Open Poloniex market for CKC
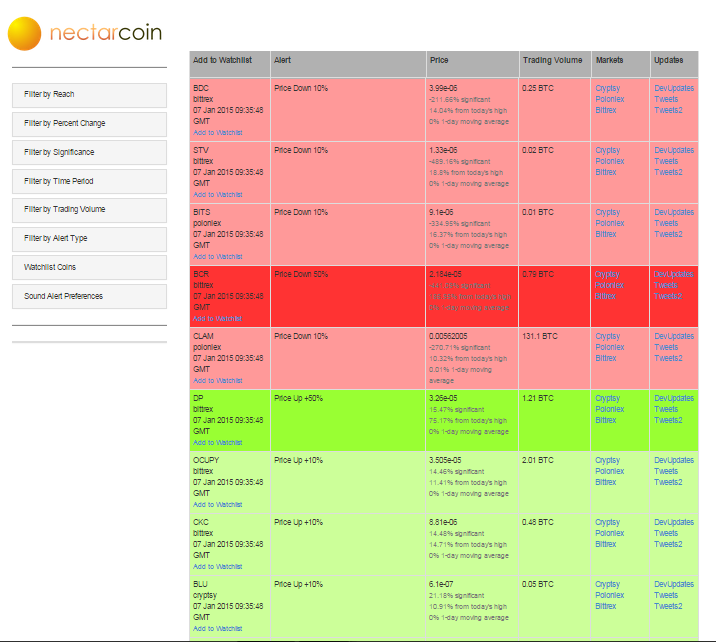Screen dimensions: 716x642 (610, 533)
